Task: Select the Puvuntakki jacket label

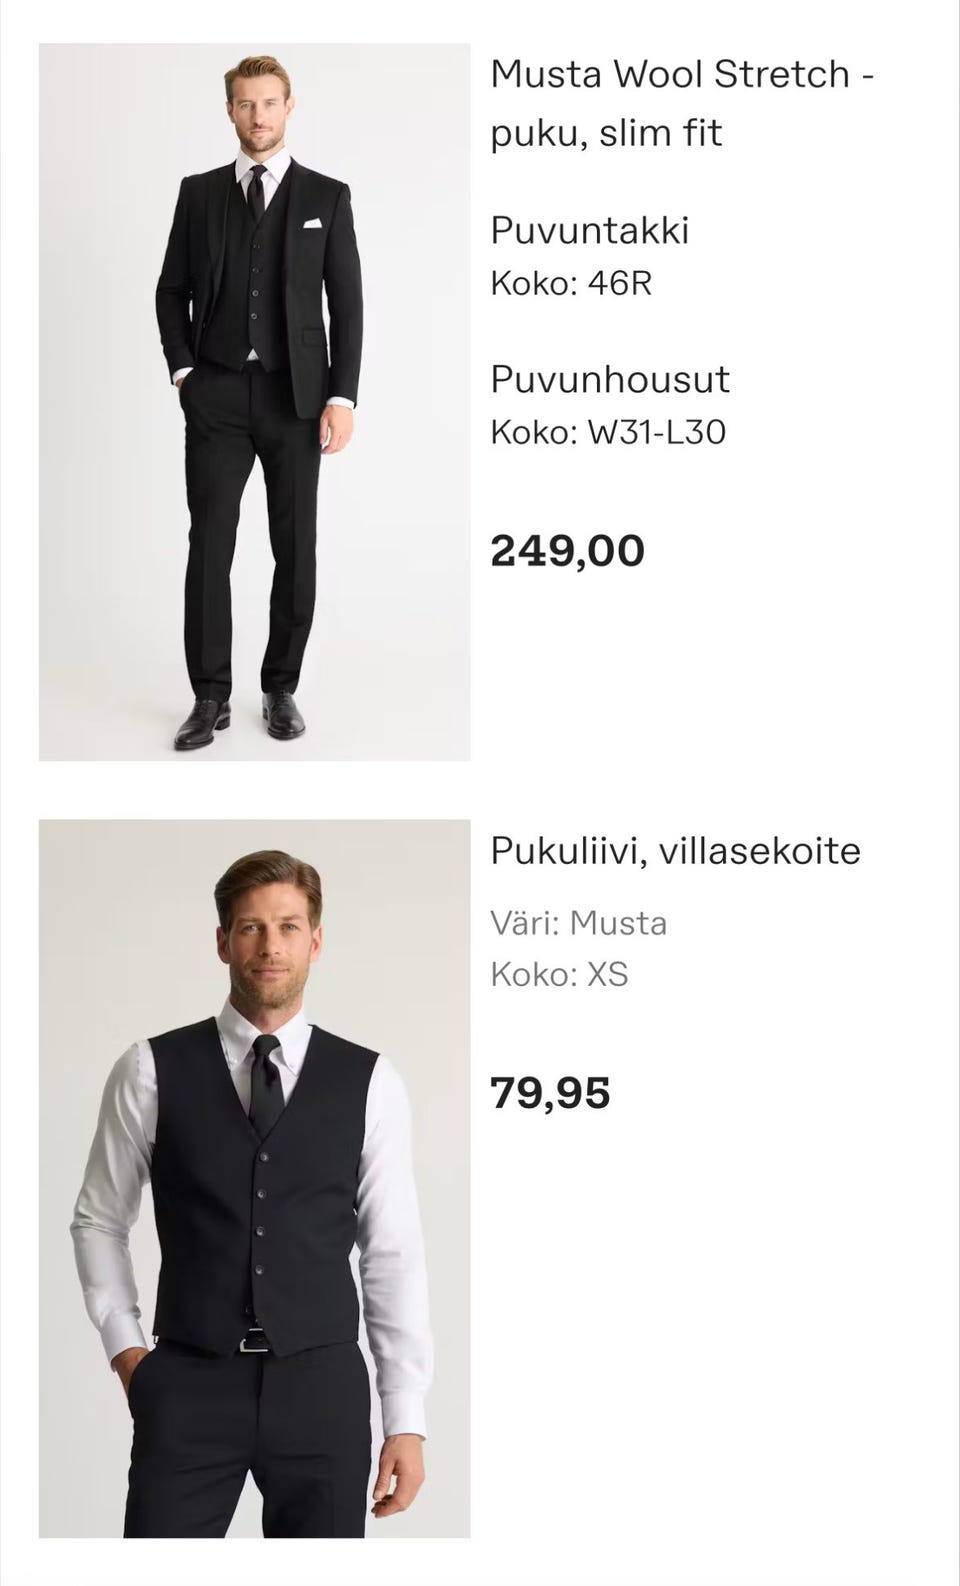Action: [589, 231]
